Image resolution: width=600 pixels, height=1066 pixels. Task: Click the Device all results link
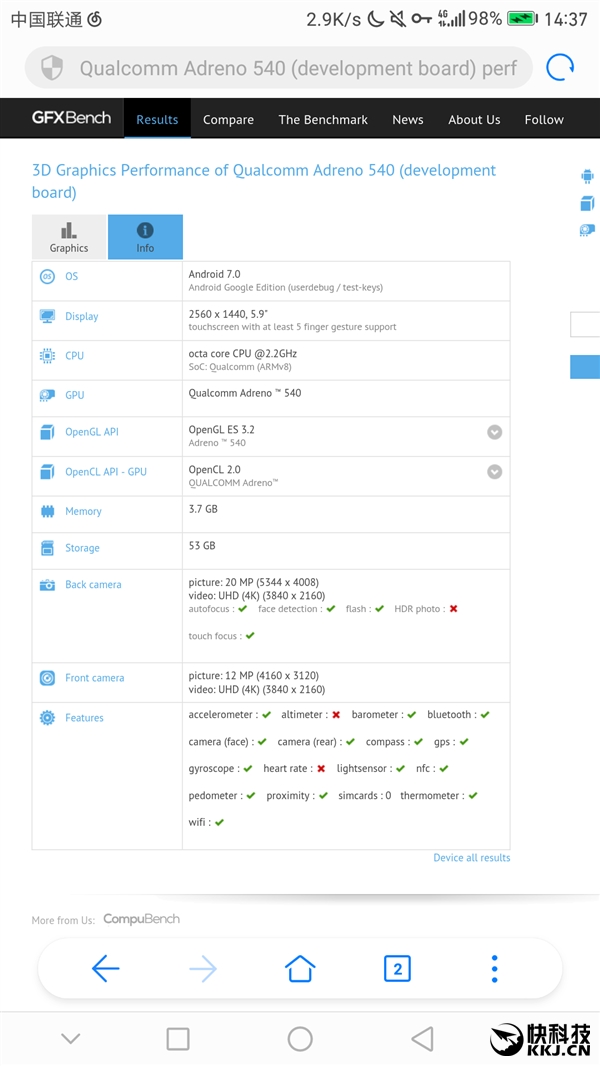(x=471, y=857)
